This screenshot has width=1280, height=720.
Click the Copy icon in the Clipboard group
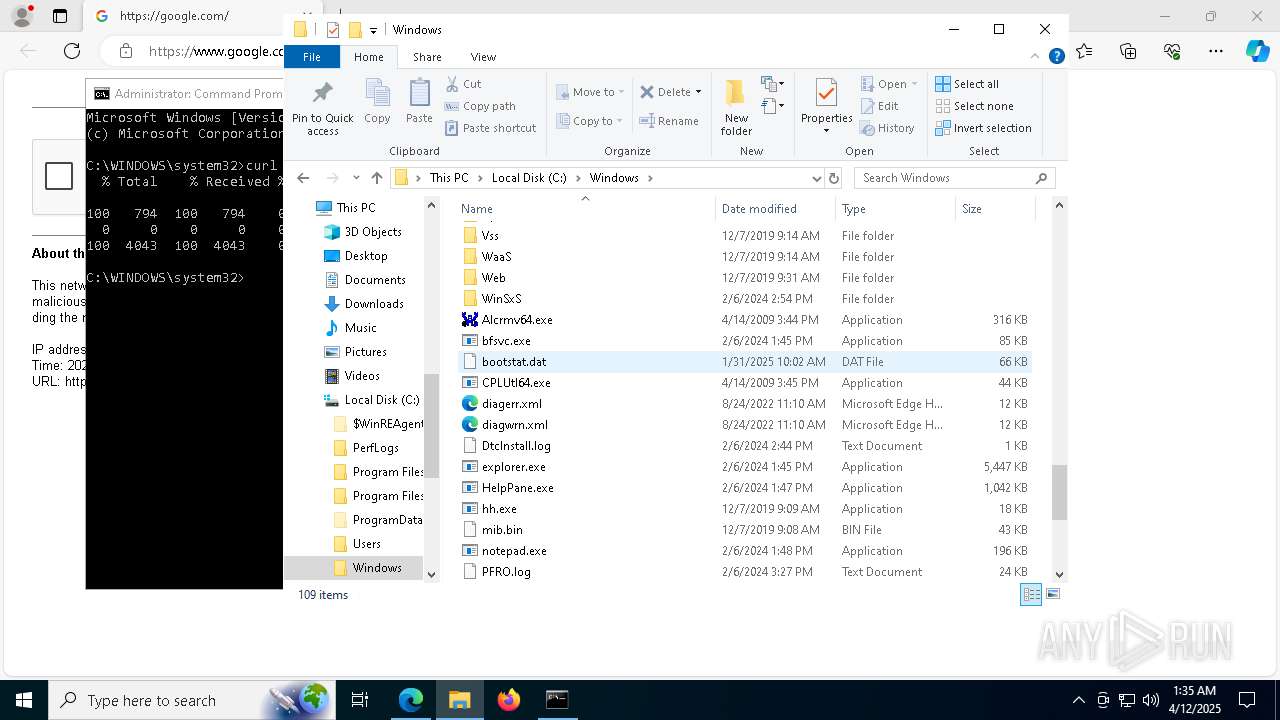pyautogui.click(x=377, y=94)
